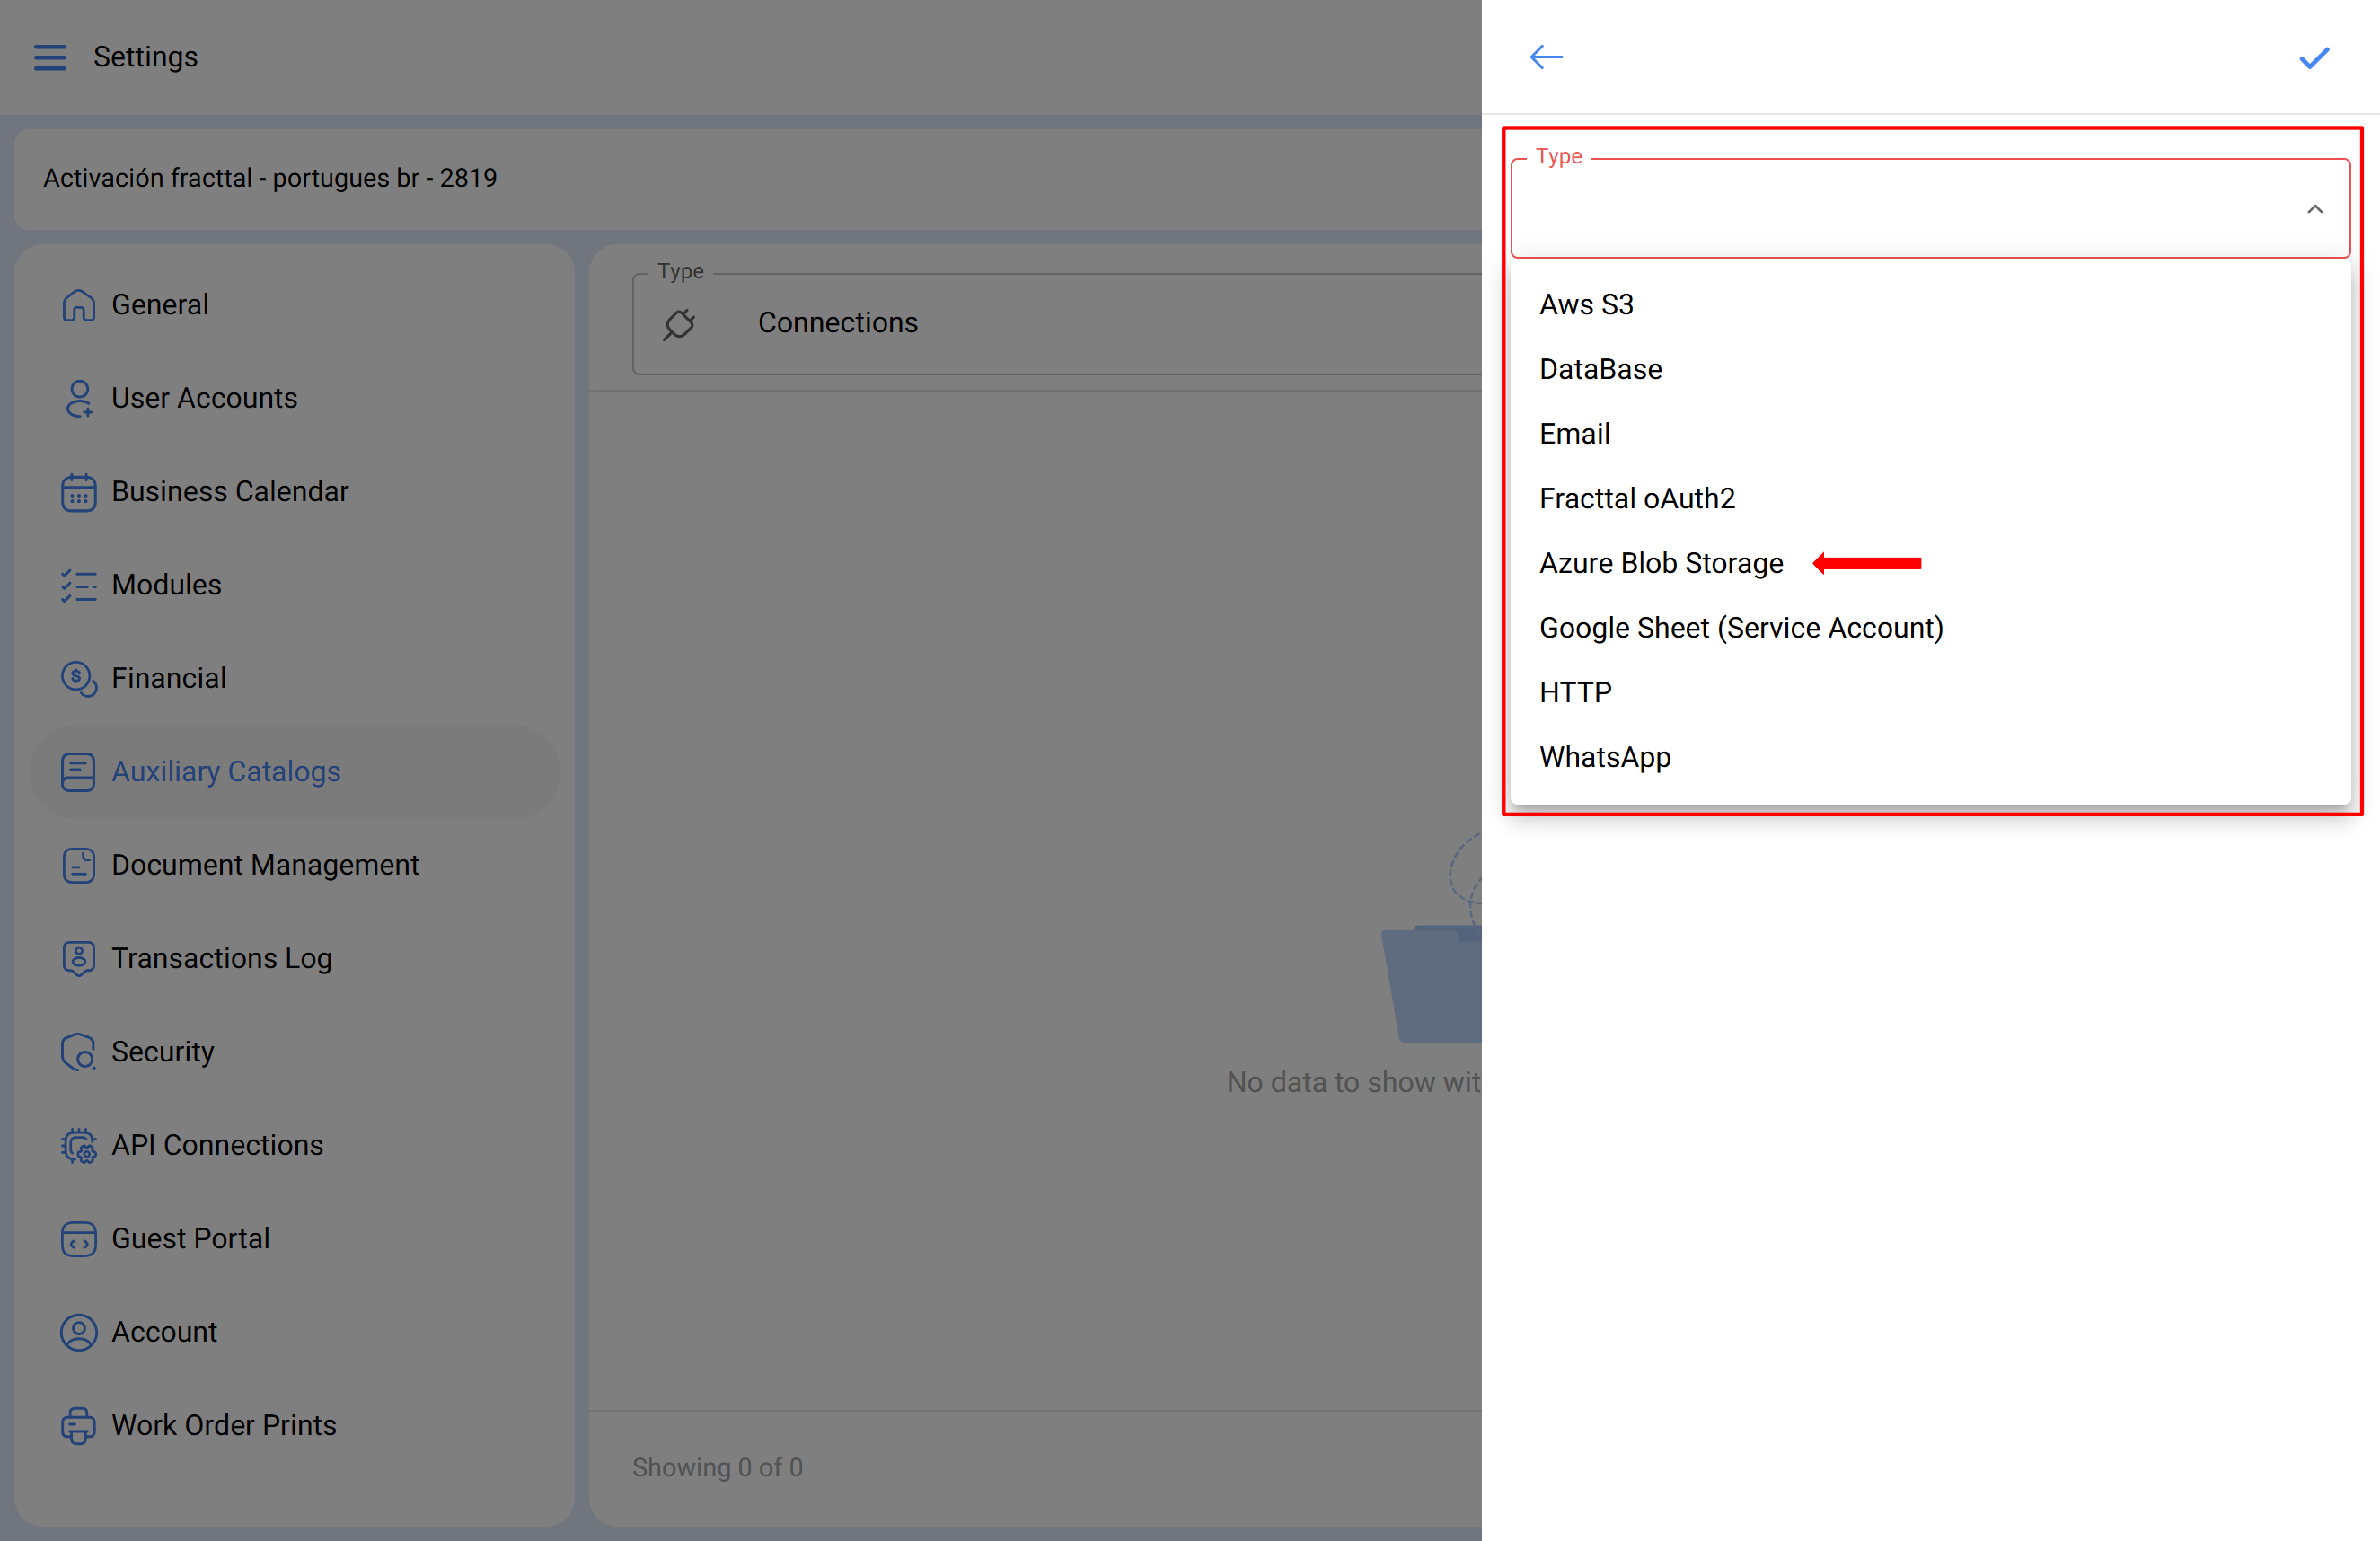Select Fracttal oAuth2 option

click(1636, 498)
